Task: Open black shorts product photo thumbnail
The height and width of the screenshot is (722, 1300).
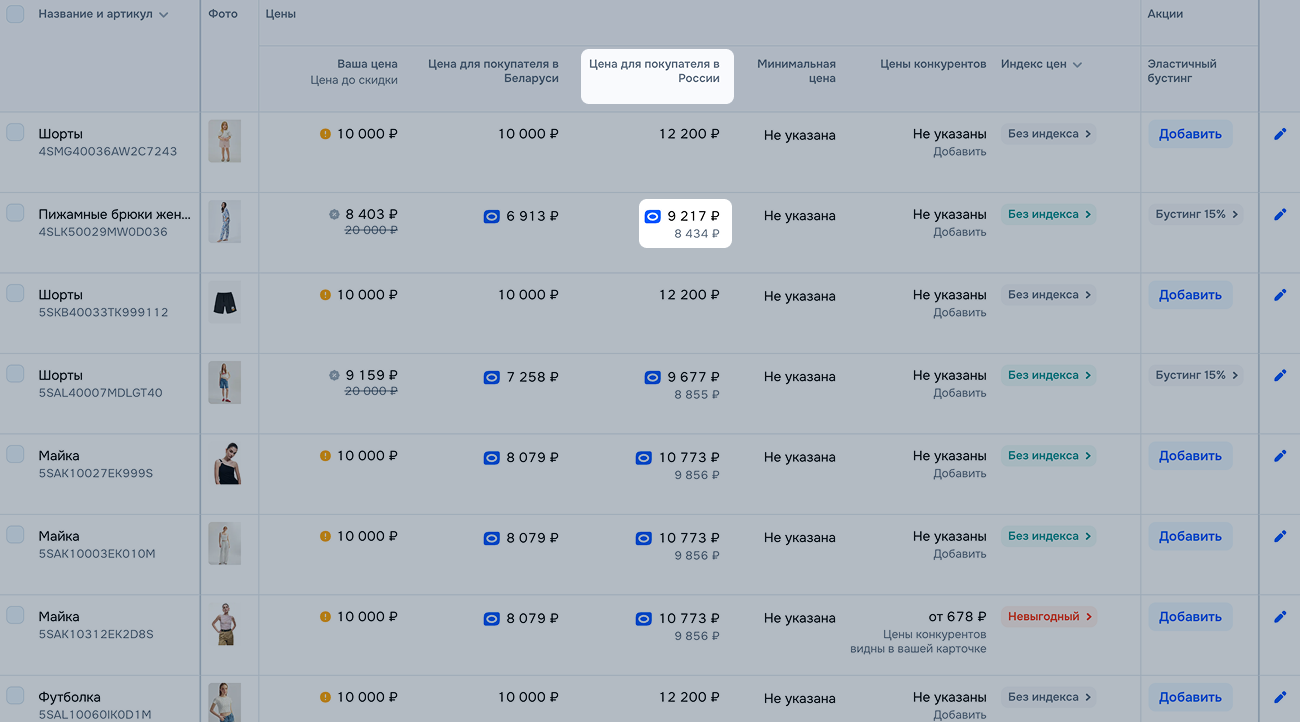Action: coord(225,302)
